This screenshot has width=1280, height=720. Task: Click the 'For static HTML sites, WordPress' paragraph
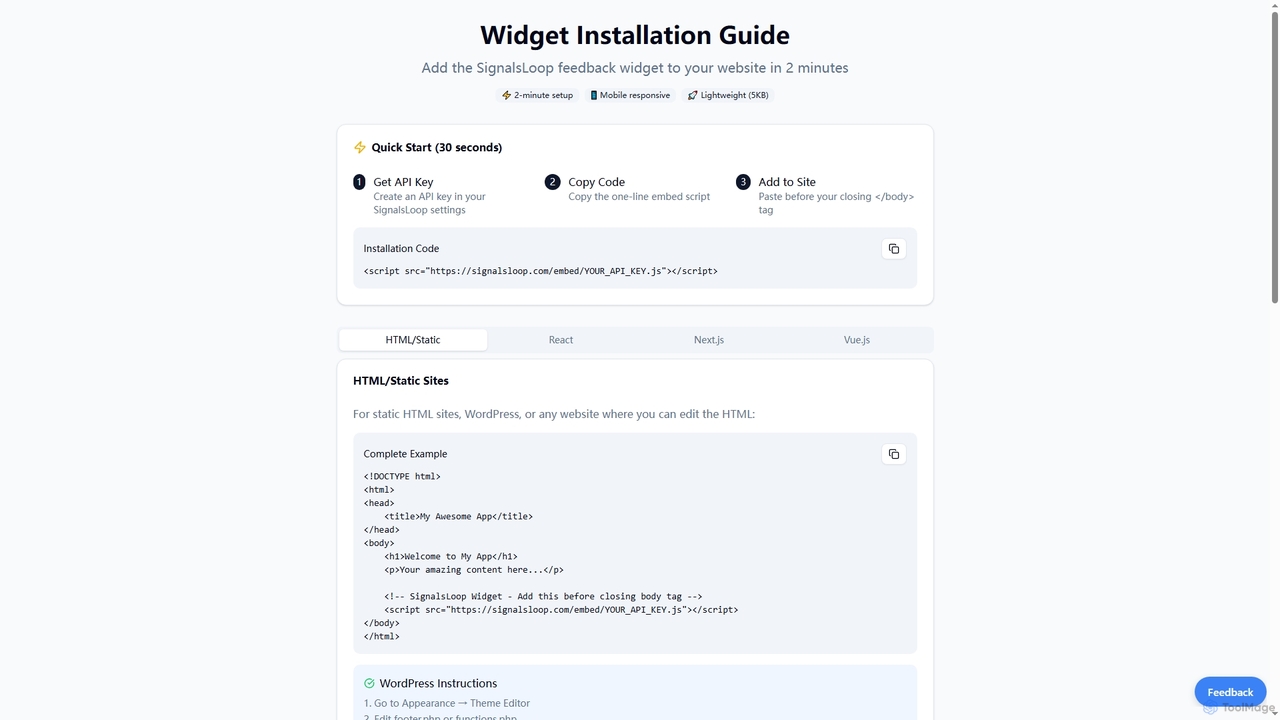pyautogui.click(x=554, y=414)
